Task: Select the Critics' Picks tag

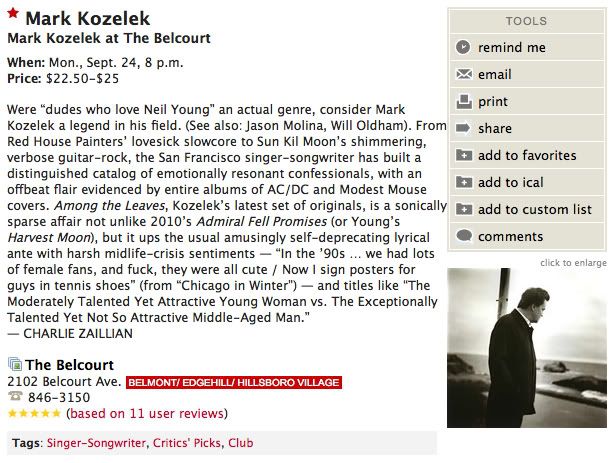Action: 187,442
